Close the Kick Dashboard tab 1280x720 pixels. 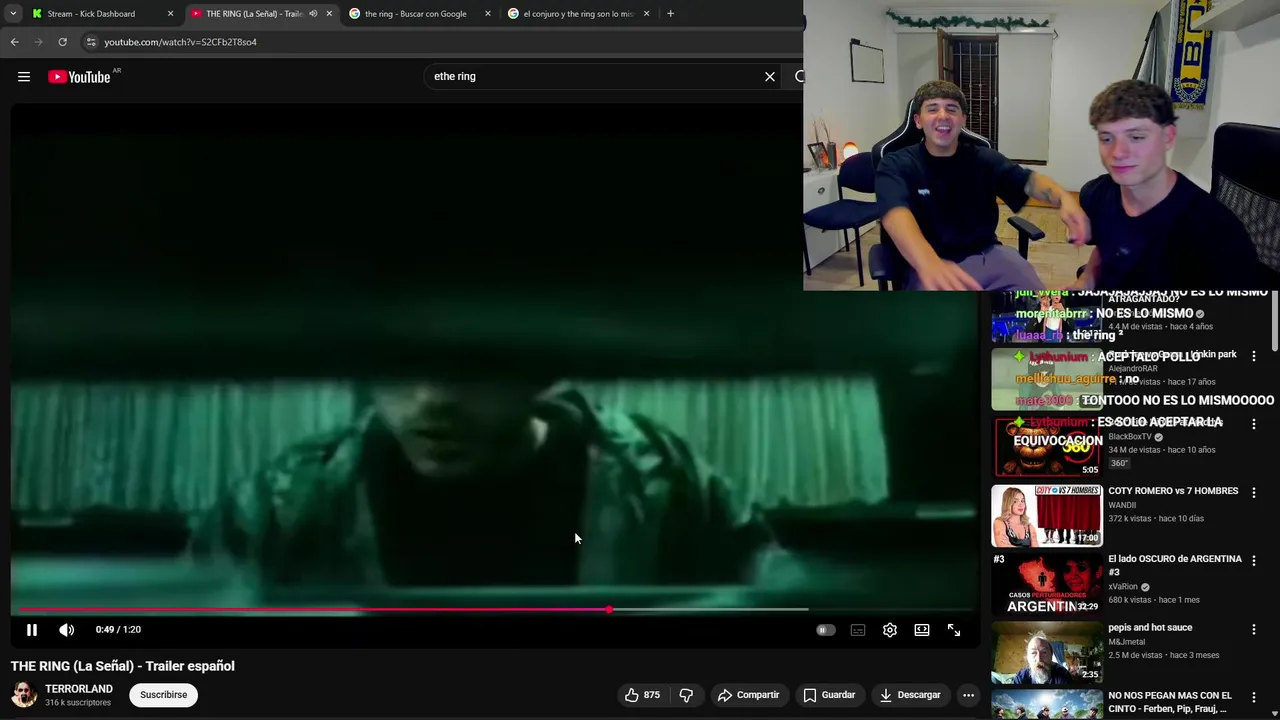[170, 14]
